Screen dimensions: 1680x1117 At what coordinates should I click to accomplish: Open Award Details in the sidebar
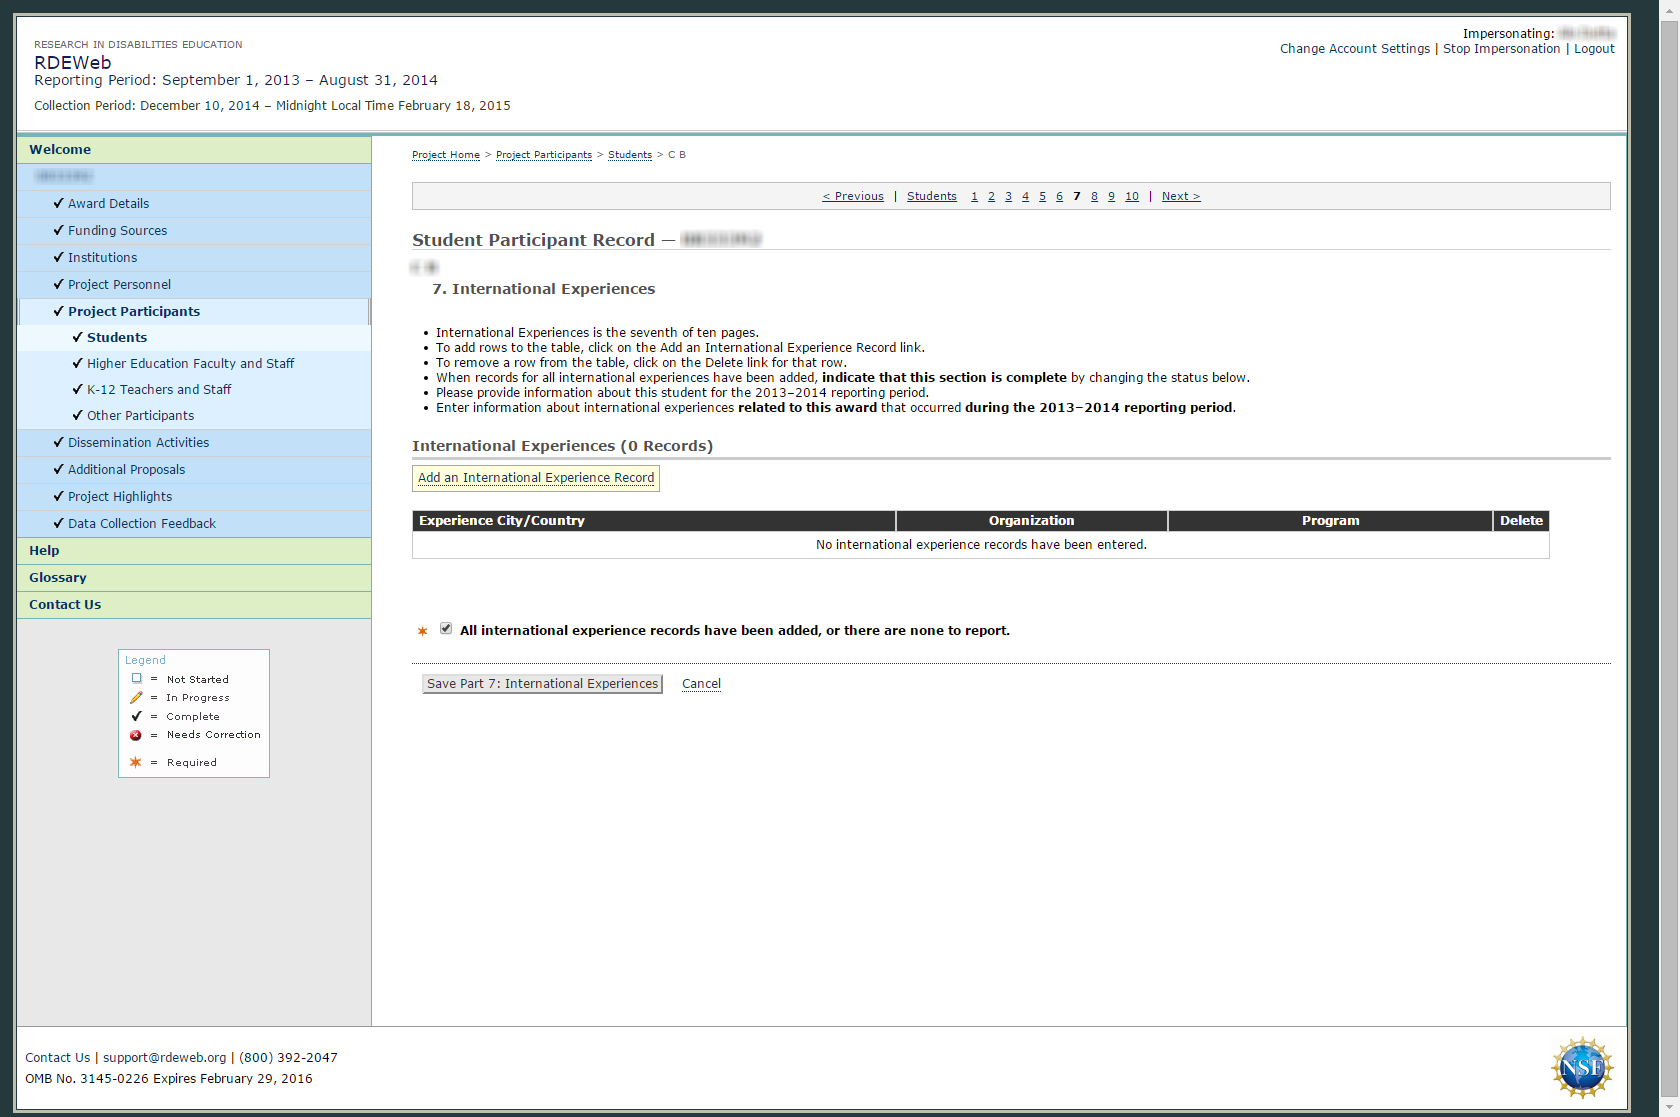pos(108,204)
